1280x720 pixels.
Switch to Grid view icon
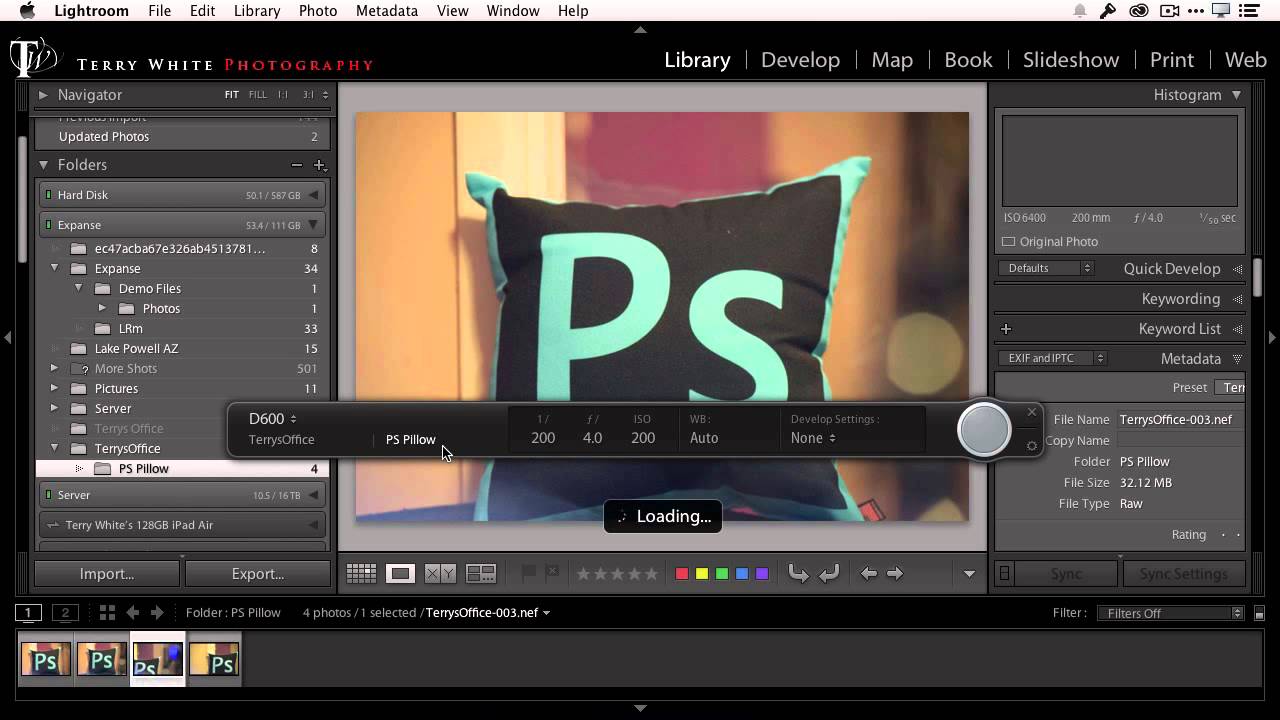coord(361,573)
